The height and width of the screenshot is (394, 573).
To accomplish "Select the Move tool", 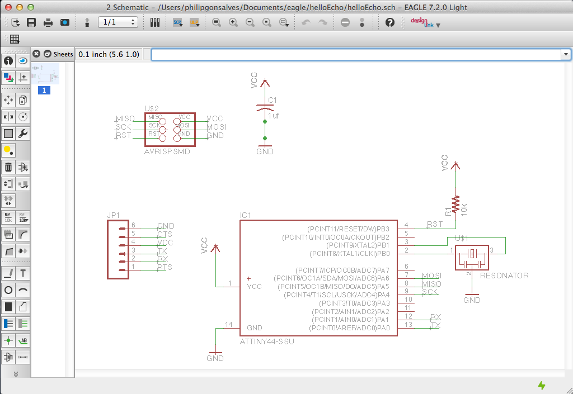I will coord(8,100).
